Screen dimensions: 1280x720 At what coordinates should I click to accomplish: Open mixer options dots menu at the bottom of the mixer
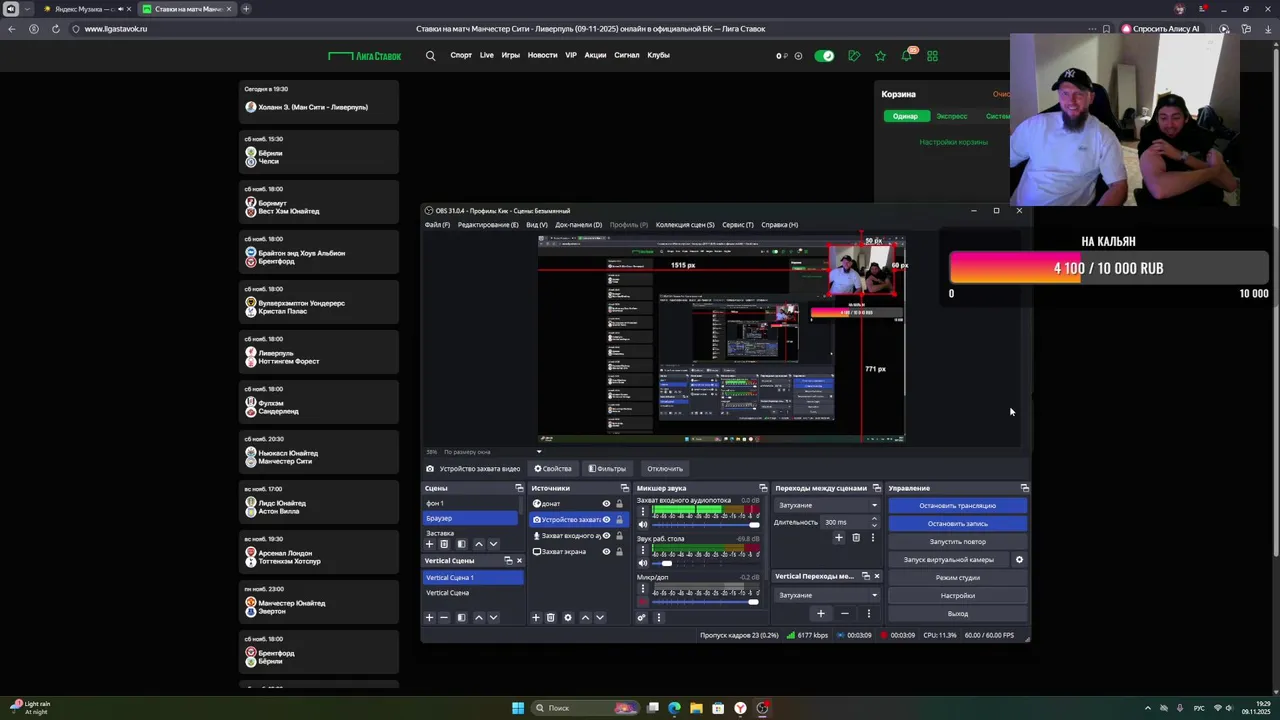pyautogui.click(x=658, y=617)
